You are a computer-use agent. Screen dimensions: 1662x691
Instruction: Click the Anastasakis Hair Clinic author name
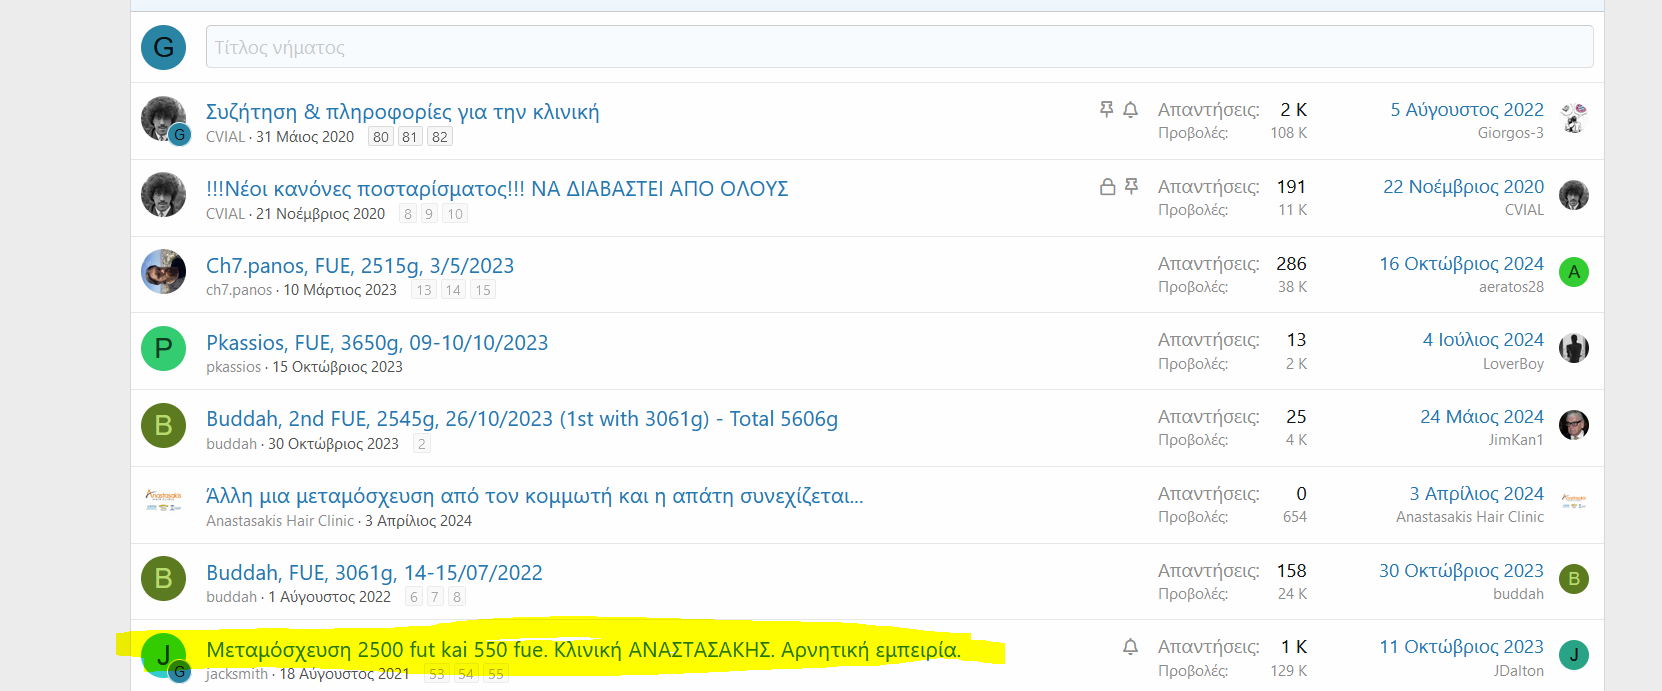[x=280, y=521]
